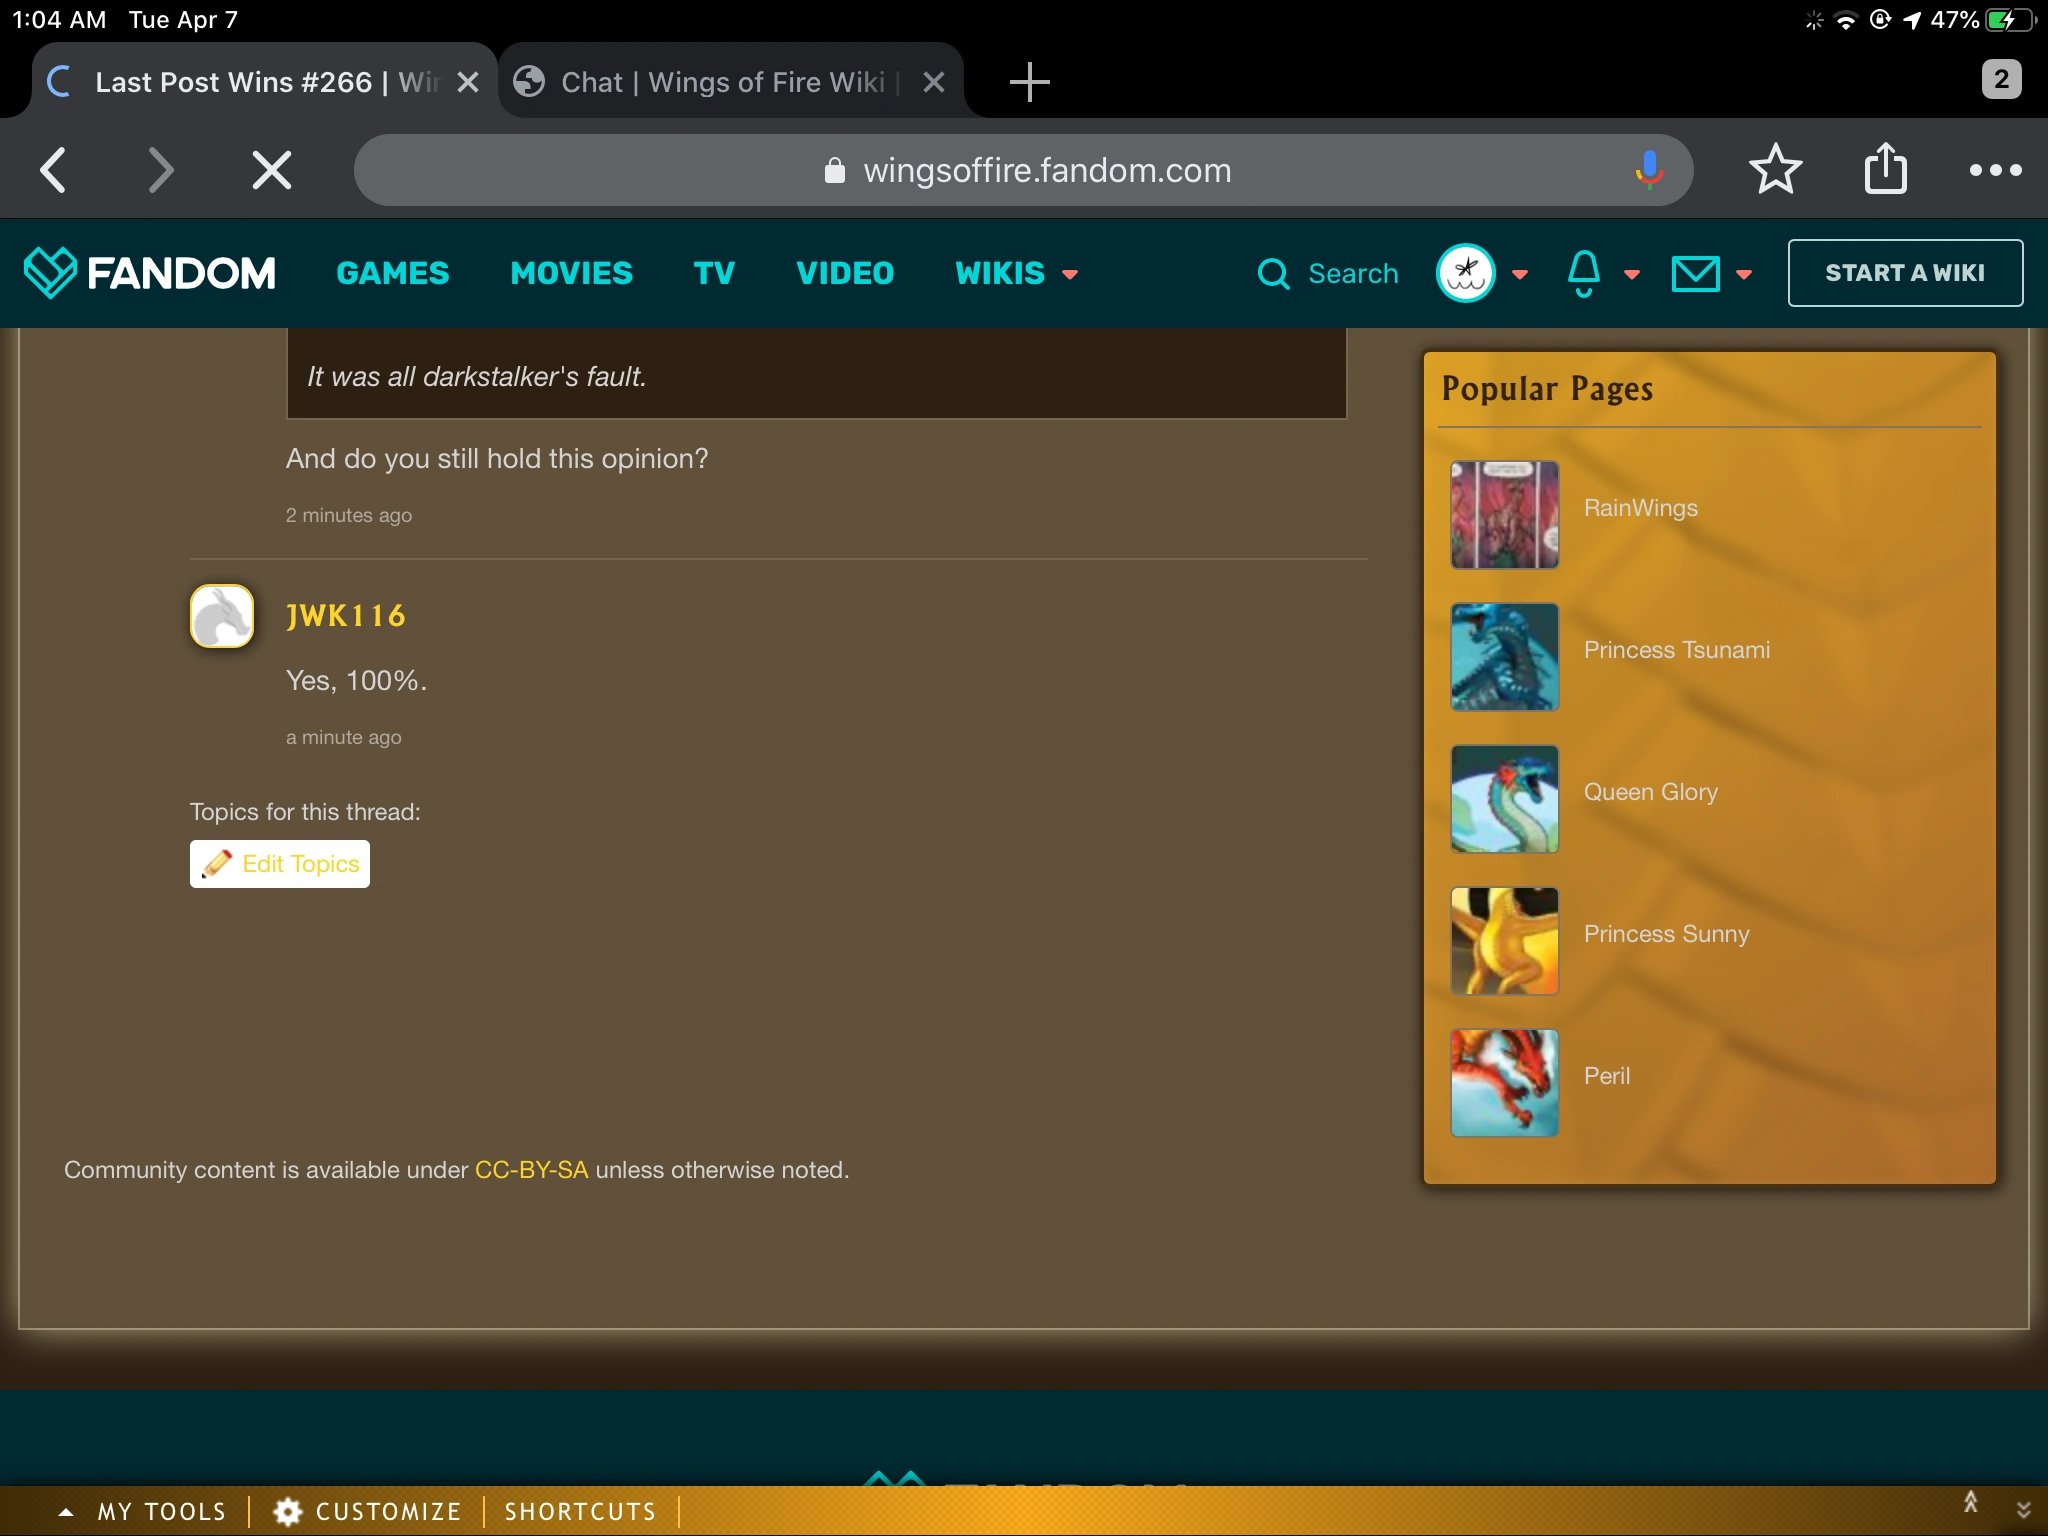Viewport: 2048px width, 1536px height.
Task: Open Princess Tsunami thumbnail
Action: click(1504, 657)
